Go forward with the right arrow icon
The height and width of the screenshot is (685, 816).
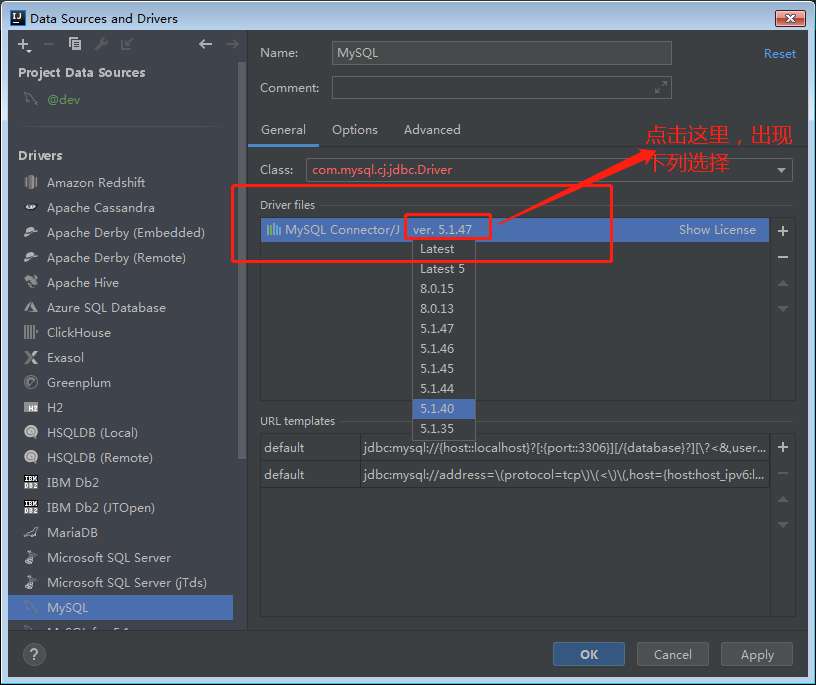coord(232,44)
